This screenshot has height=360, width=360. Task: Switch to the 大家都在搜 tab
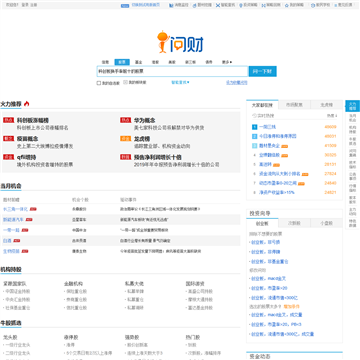point(262,105)
